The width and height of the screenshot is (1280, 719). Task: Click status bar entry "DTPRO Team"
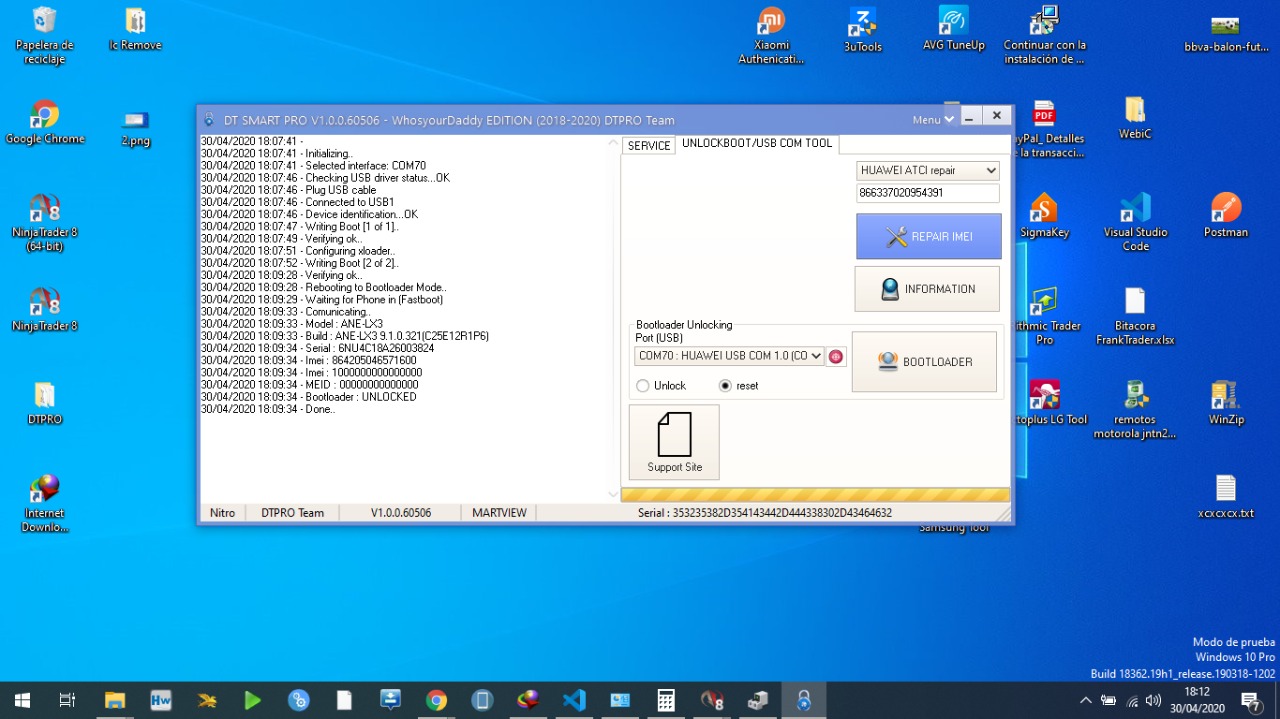(292, 513)
